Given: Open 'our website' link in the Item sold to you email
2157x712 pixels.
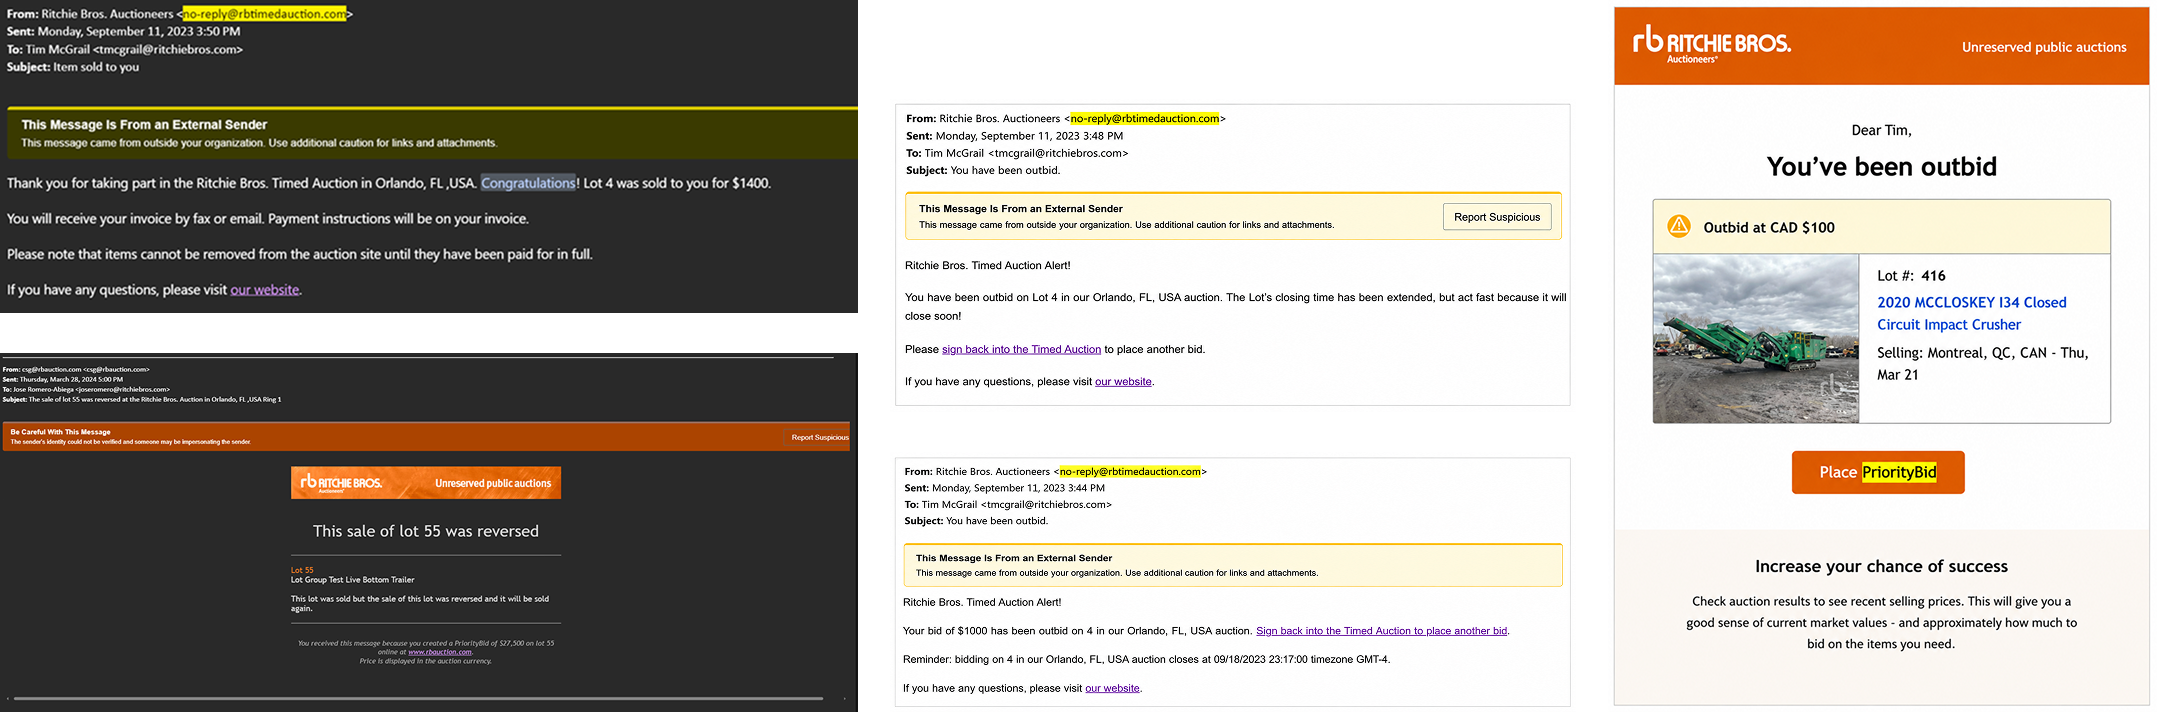Looking at the screenshot, I should 264,290.
